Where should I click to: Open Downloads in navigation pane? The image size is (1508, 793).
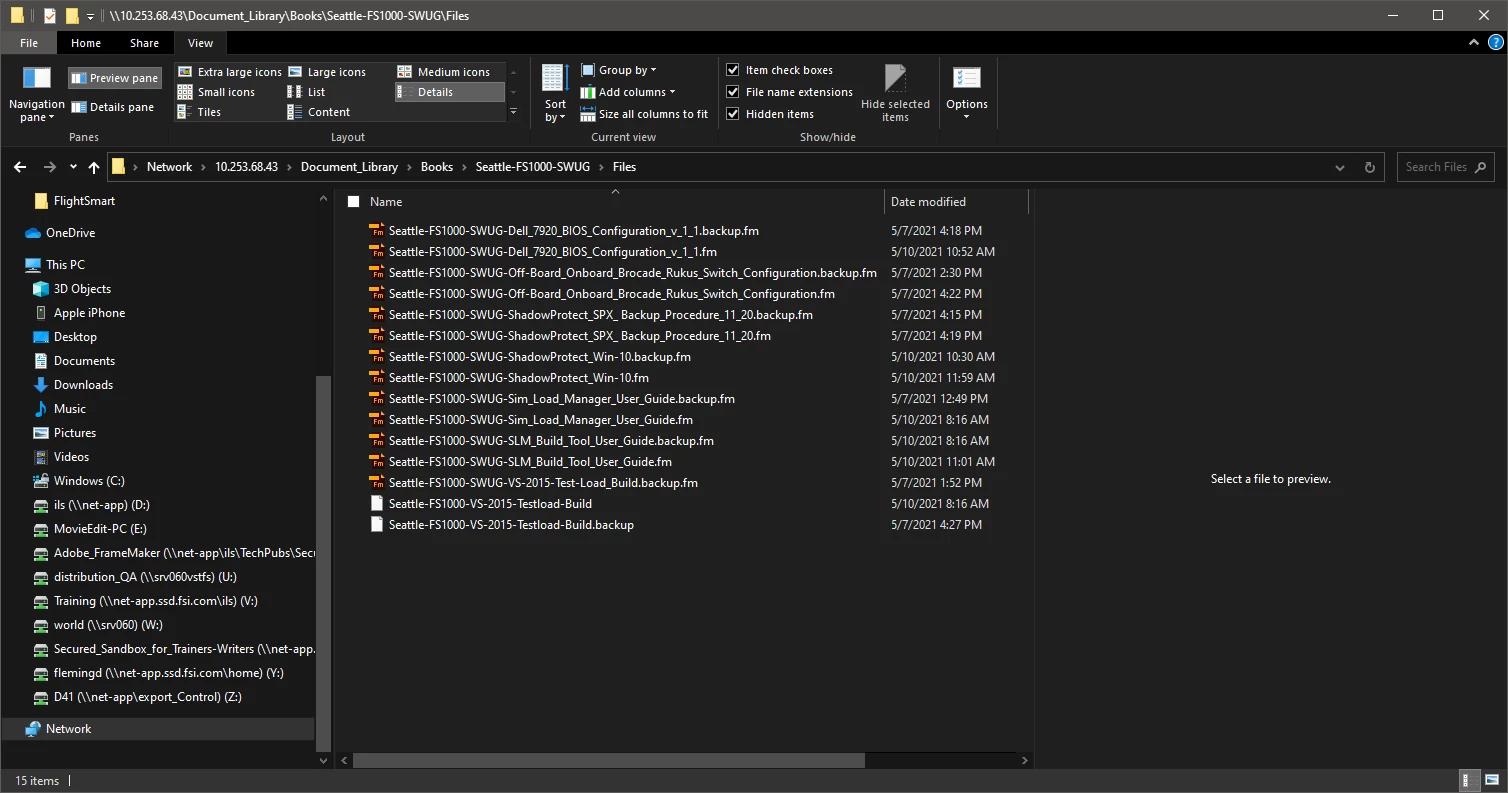click(83, 385)
